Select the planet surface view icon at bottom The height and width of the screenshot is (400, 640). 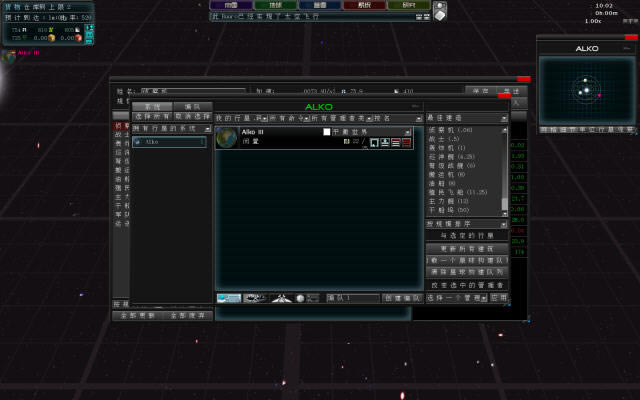coord(229,298)
